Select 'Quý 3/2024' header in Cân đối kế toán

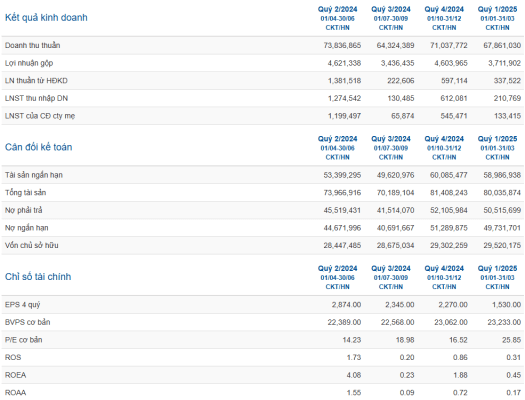(x=391, y=139)
